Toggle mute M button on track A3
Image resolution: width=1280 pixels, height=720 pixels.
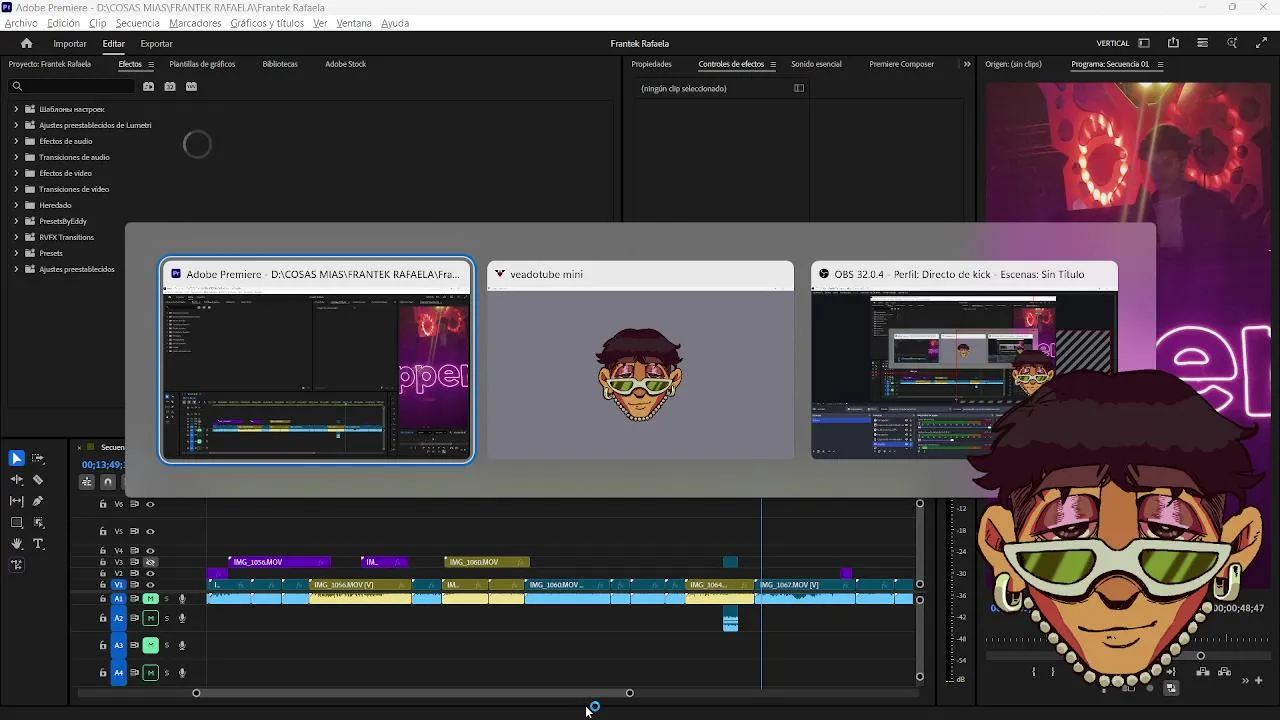point(151,645)
